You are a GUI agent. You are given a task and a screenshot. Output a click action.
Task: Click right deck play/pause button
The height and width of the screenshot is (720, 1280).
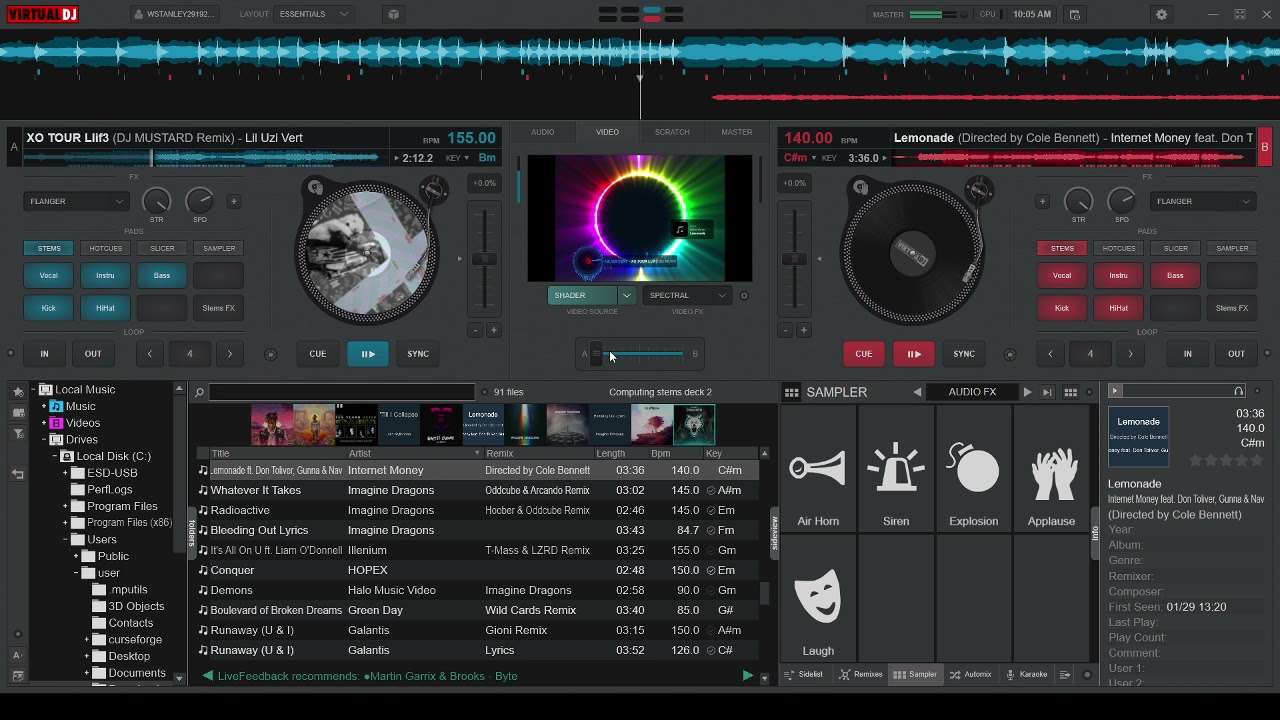click(x=914, y=354)
